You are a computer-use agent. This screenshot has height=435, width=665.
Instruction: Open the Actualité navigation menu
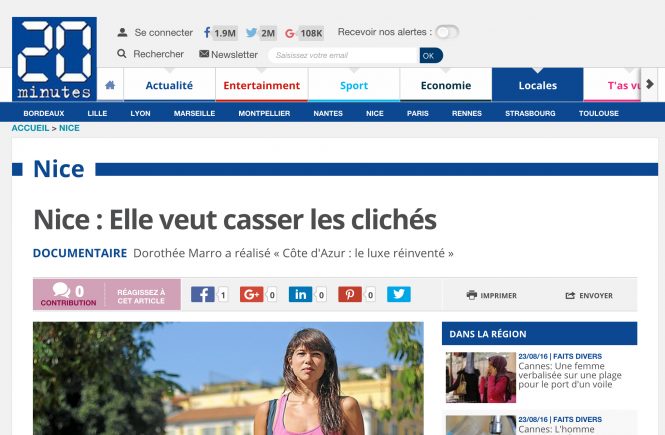pos(169,85)
